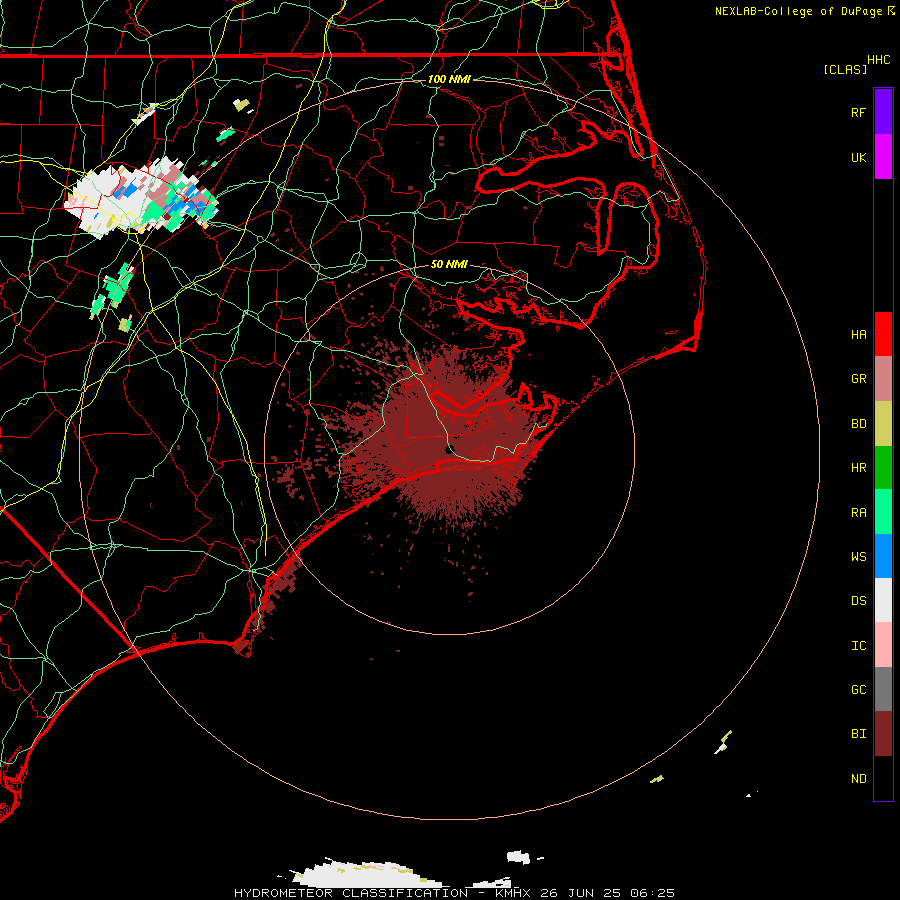Click the '[CLAS]' legend heading
This screenshot has width=900, height=900.
[x=845, y=70]
